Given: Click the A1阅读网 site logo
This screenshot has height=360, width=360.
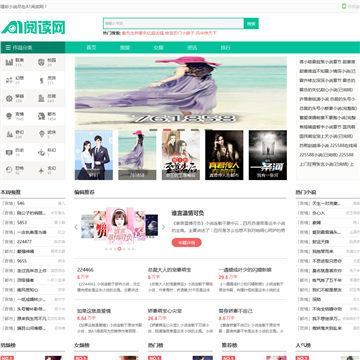Looking at the screenshot, I should pos(33,27).
